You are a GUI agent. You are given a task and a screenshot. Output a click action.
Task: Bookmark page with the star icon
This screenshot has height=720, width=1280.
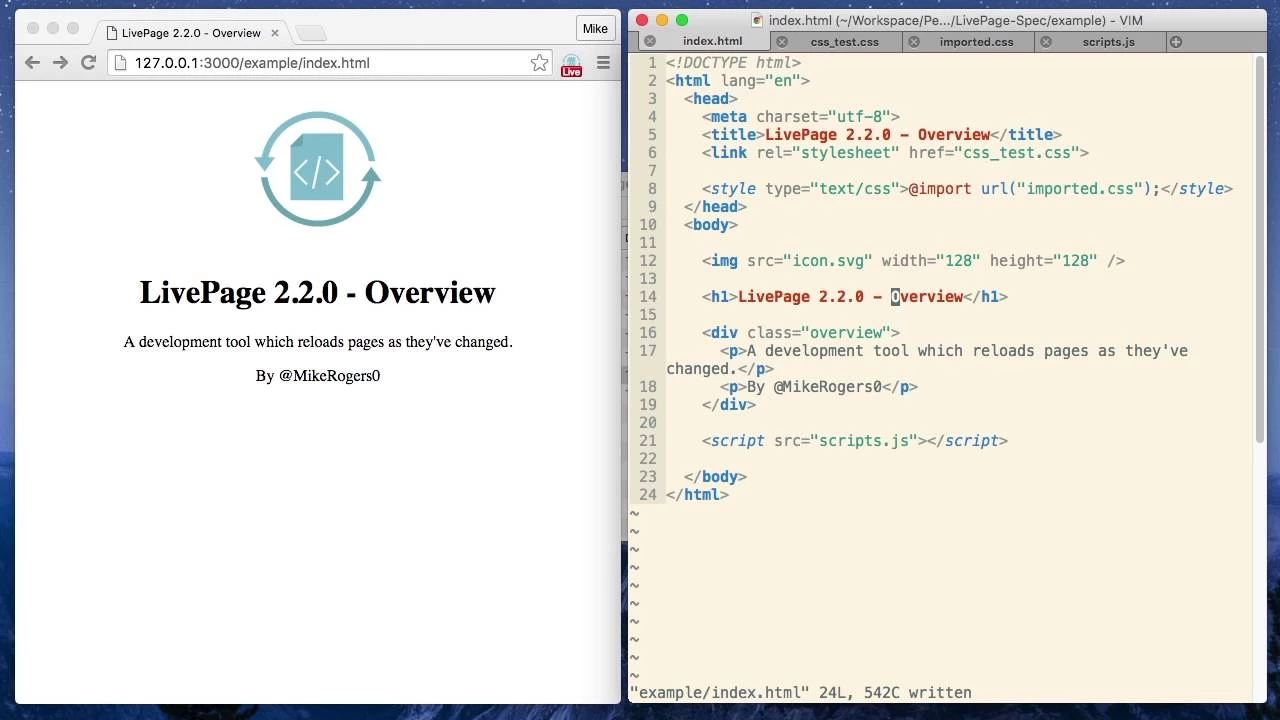click(x=539, y=63)
